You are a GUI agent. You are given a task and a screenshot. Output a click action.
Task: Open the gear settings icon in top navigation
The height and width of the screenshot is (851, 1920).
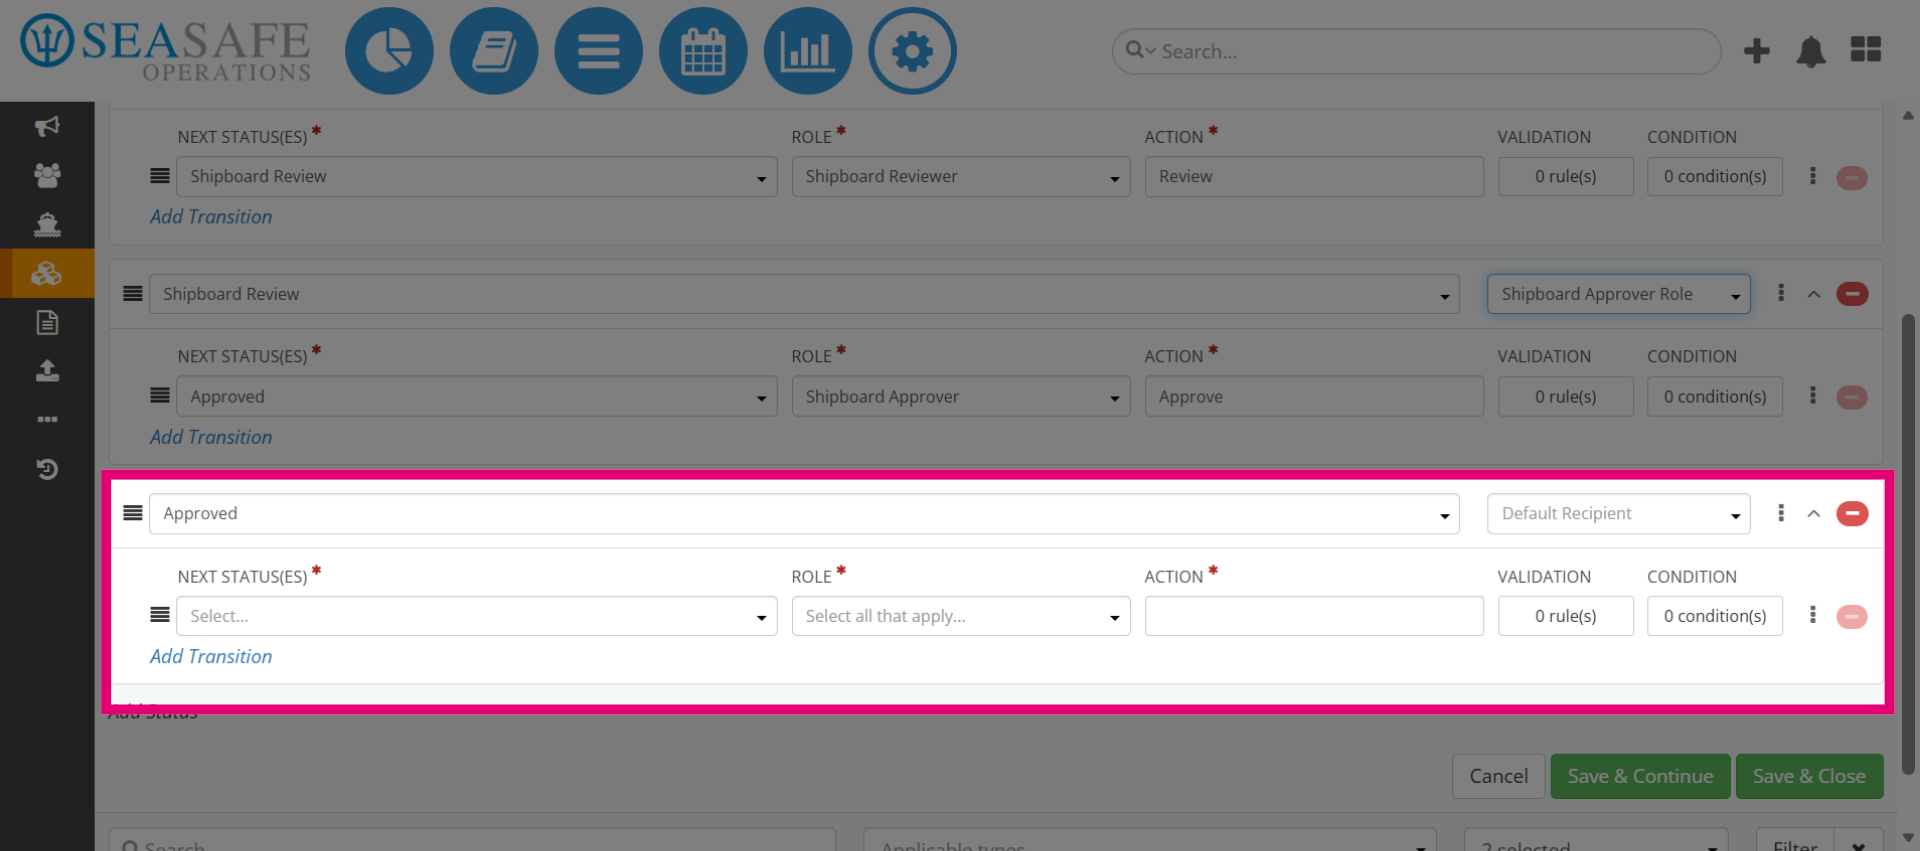pos(912,51)
